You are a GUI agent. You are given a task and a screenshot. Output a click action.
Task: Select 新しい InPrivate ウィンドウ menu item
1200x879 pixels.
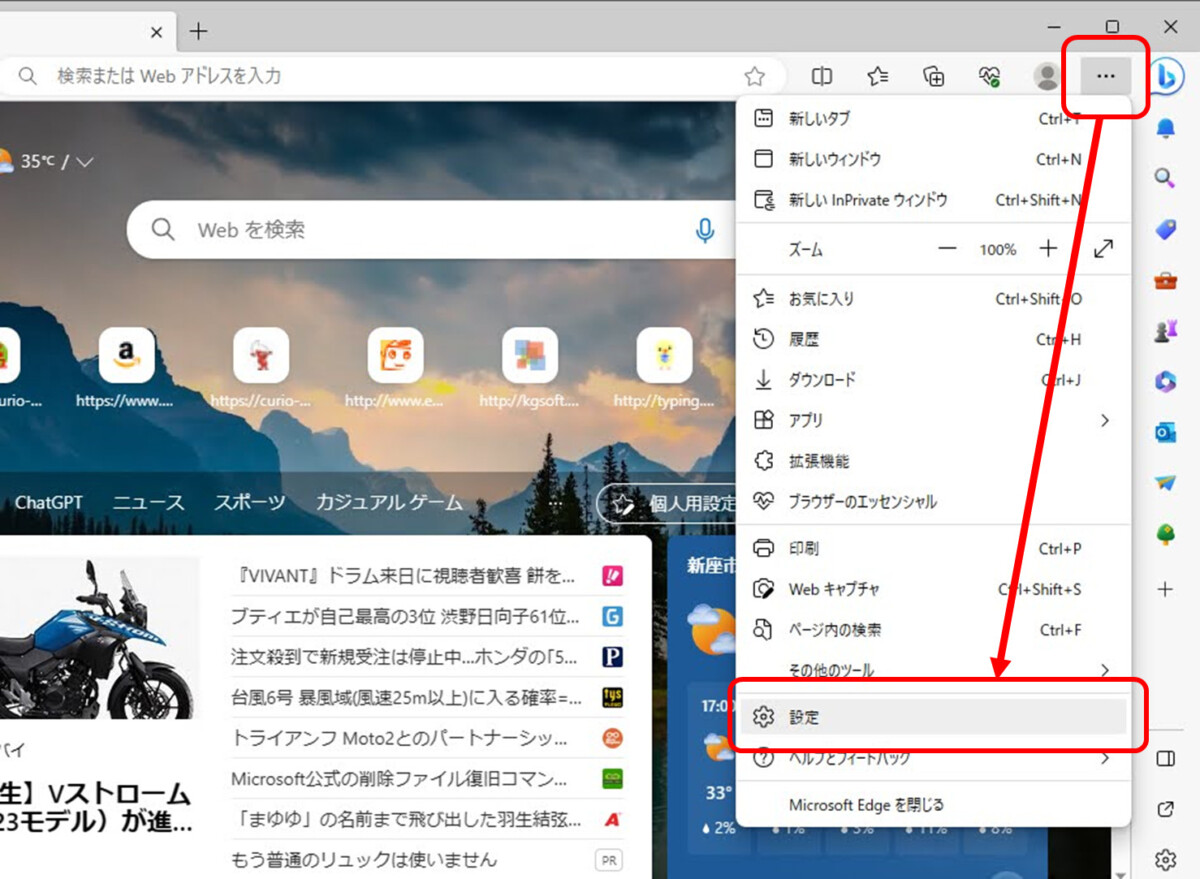pyautogui.click(x=933, y=200)
